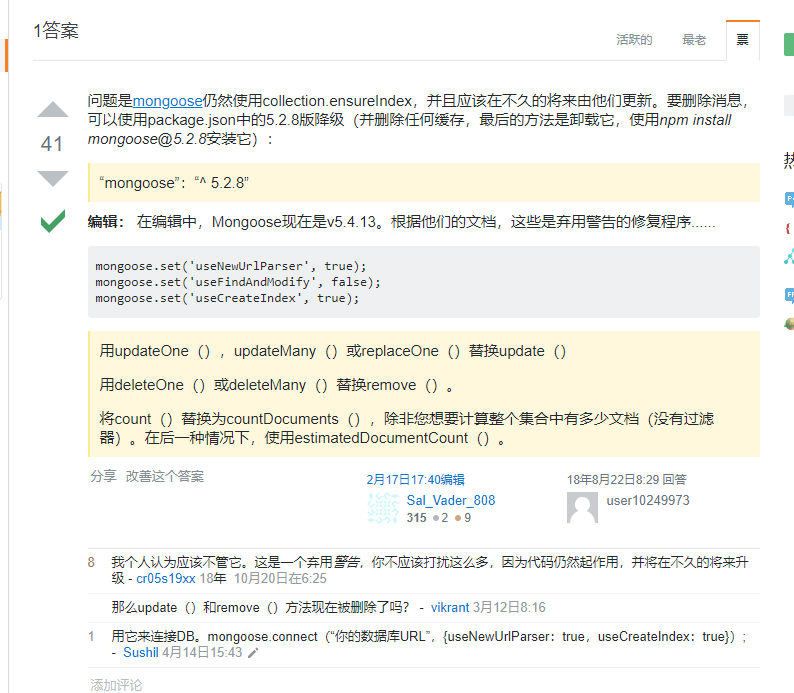Open user10249973's gray avatar image
794x693 pixels.
pos(582,508)
